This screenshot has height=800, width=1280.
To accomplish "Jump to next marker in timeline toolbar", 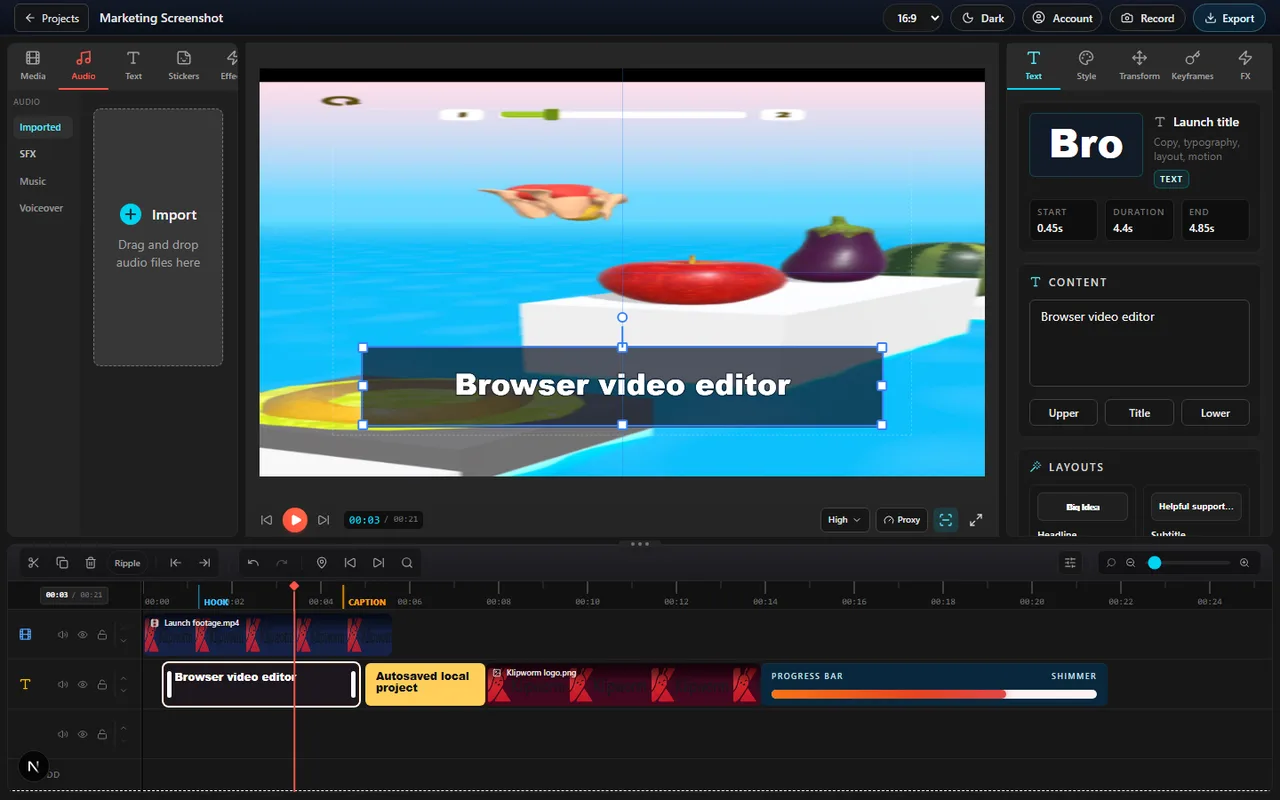I will [378, 563].
